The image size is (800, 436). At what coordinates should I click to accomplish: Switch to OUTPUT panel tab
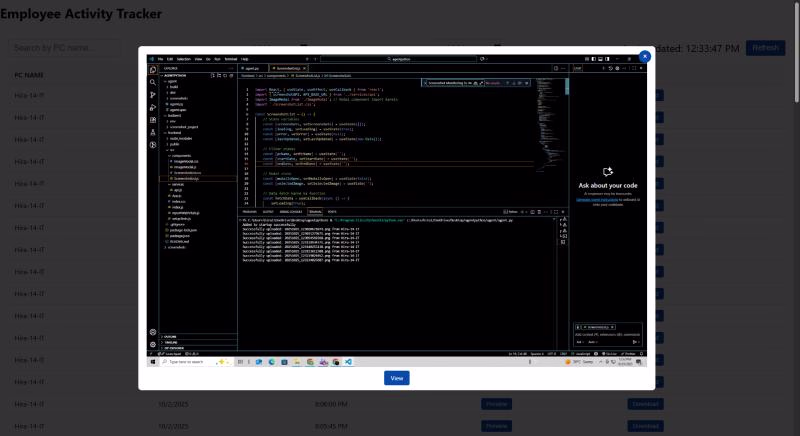(268, 212)
